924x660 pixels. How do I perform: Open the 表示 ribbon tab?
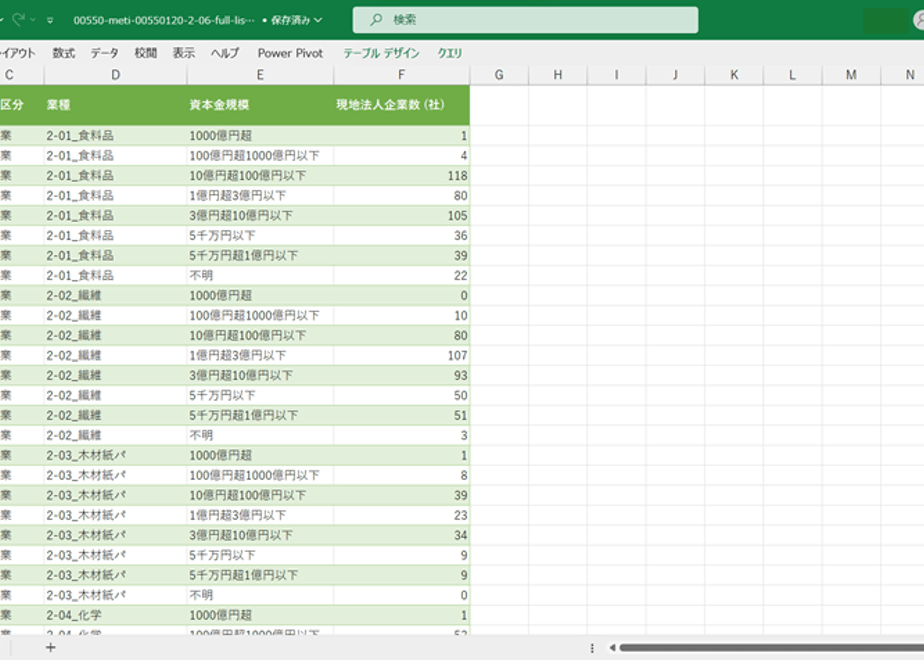[x=184, y=53]
